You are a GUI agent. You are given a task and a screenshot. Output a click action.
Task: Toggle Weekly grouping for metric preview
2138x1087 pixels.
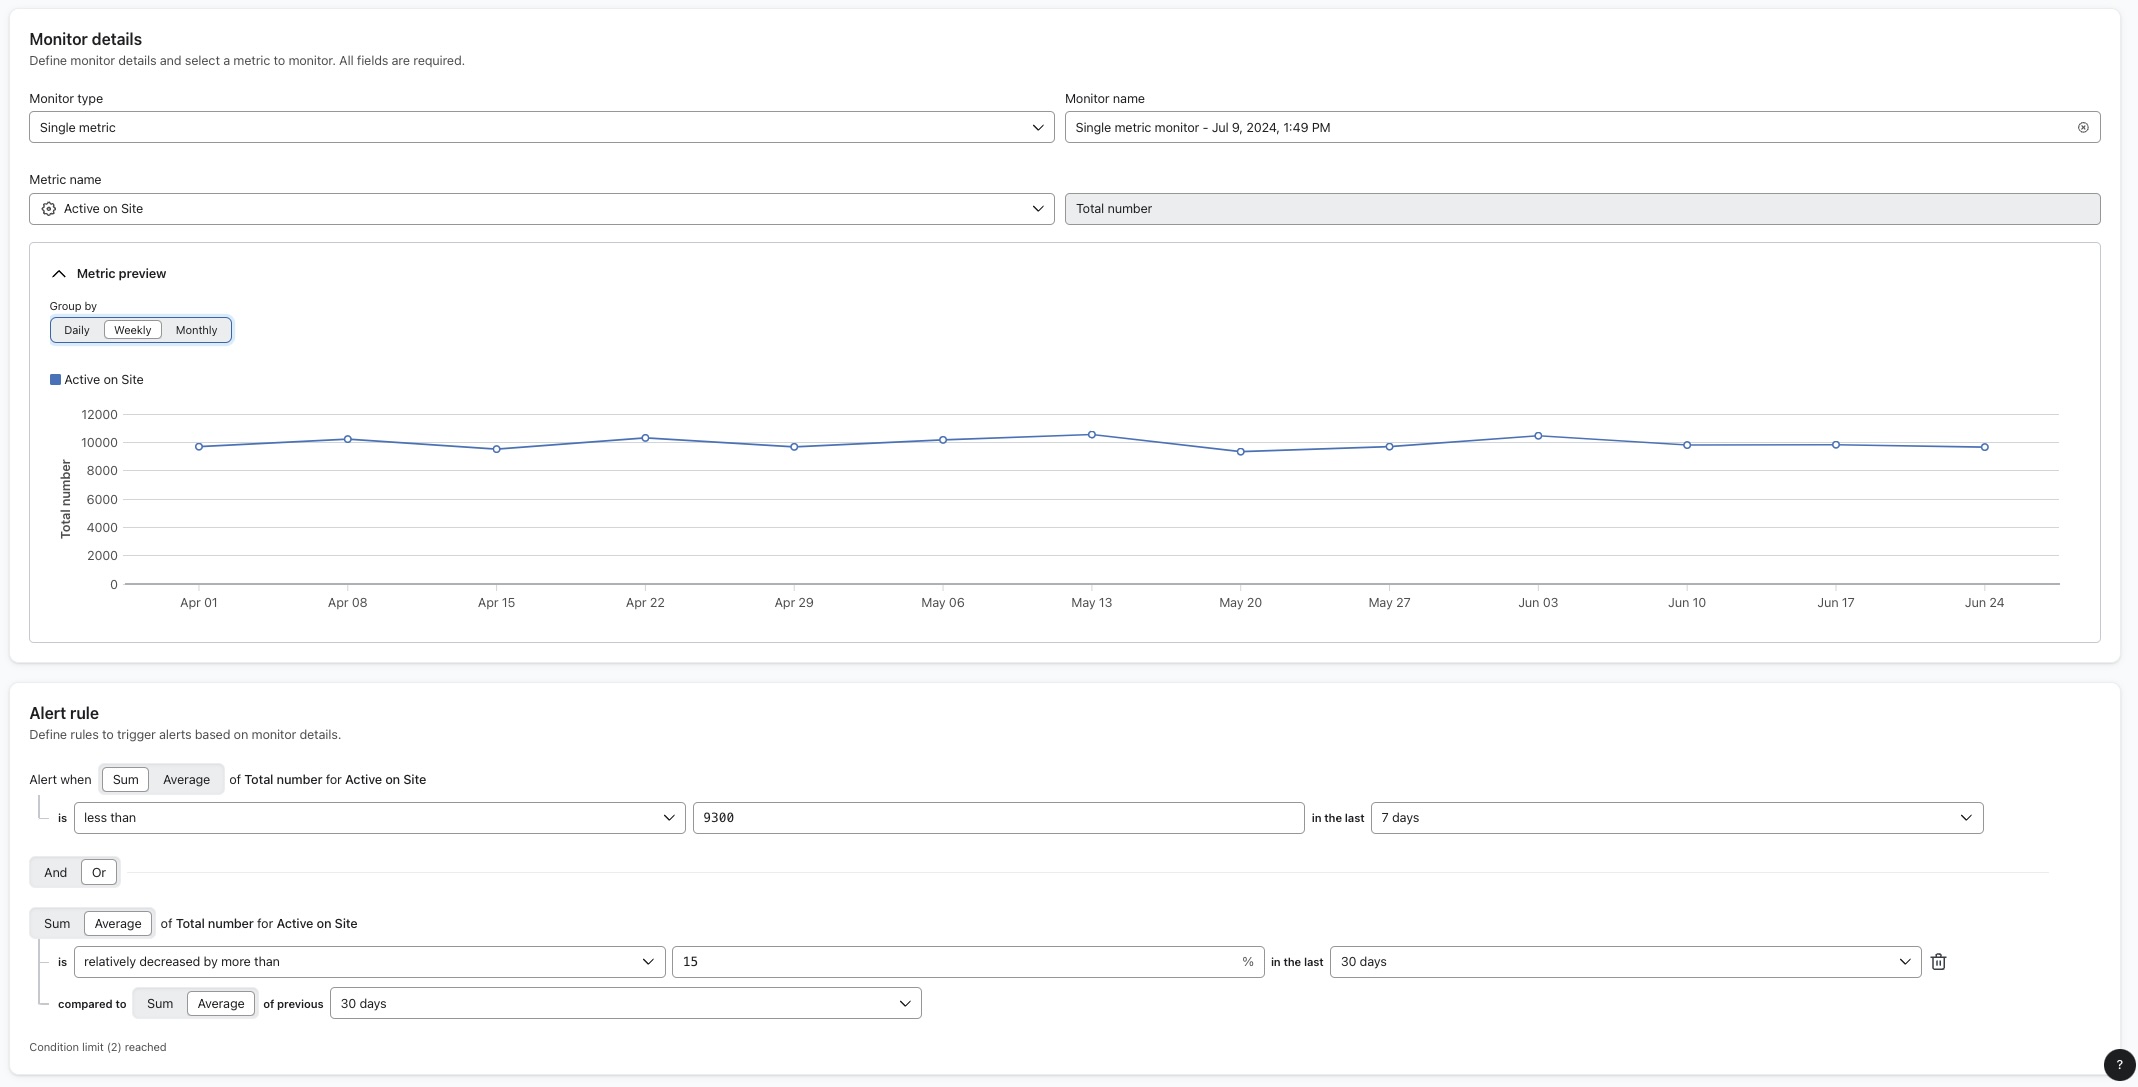[133, 330]
